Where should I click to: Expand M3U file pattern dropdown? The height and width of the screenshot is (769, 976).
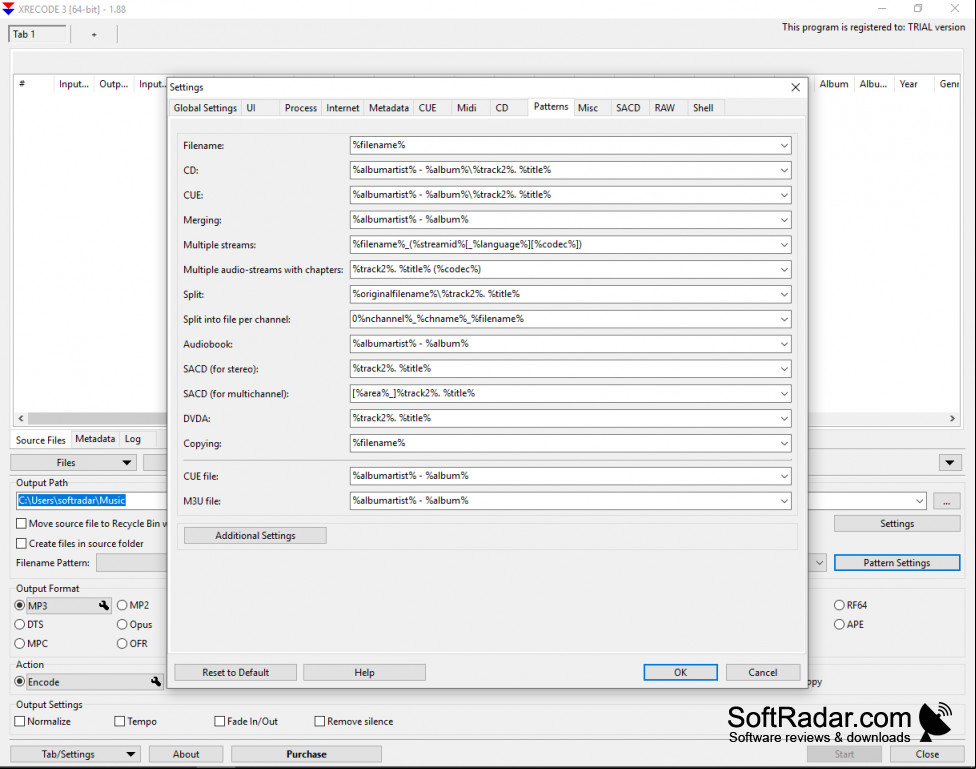pos(784,501)
